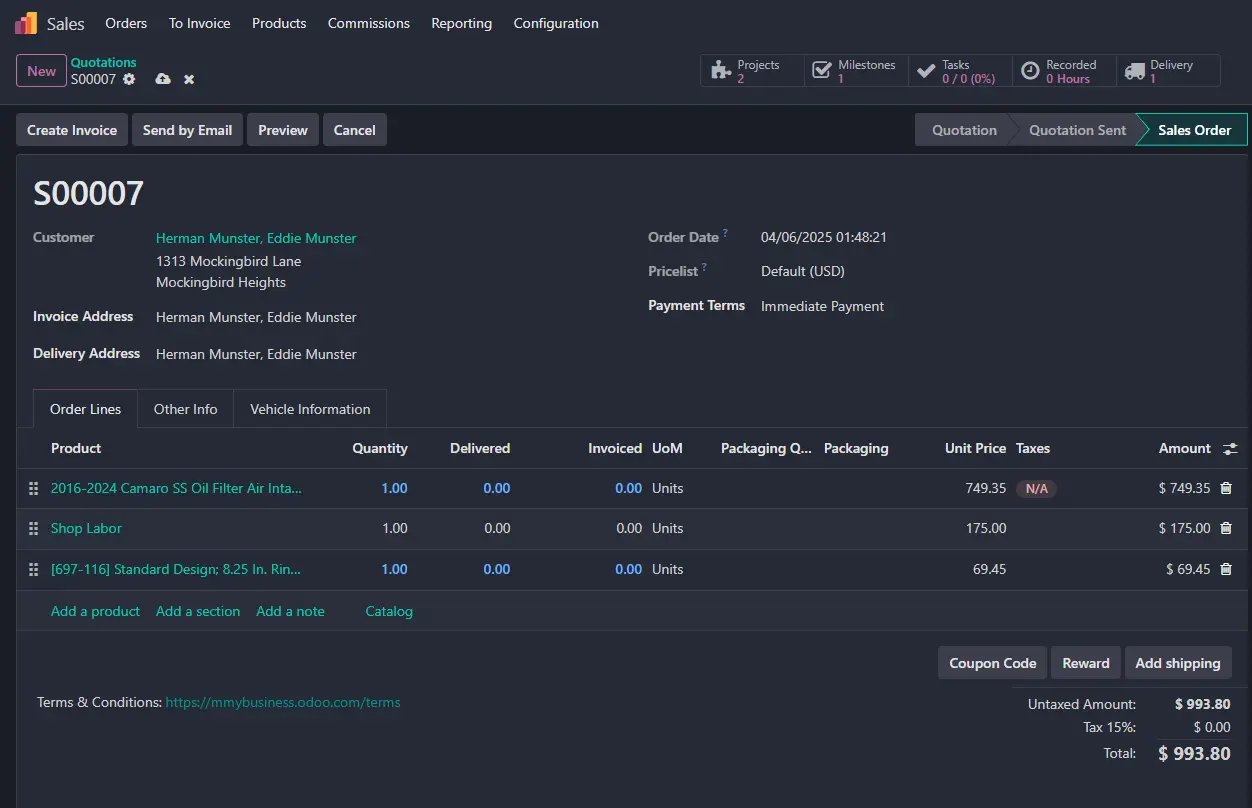Delete the Shop Labor line with trash icon

[1226, 528]
